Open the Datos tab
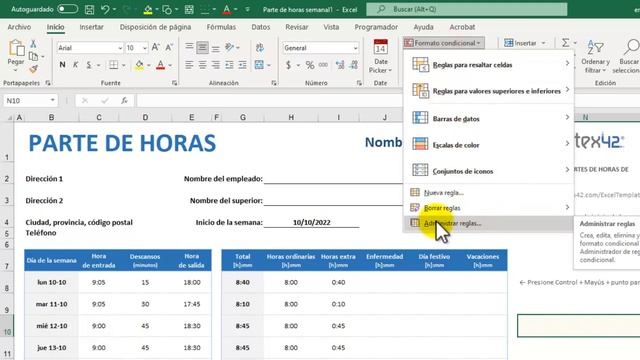Screen dimensions: 640x360 click(x=261, y=27)
